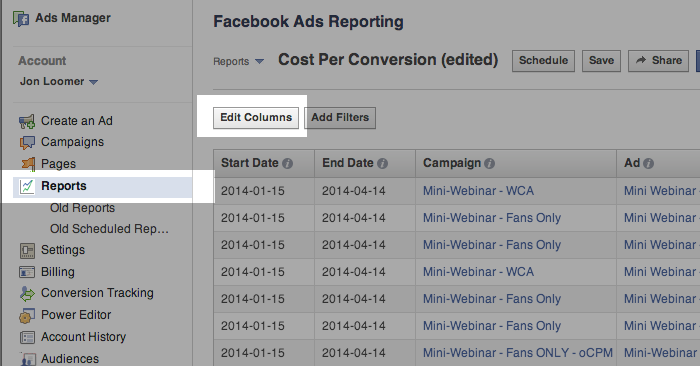Open the Reports dropdown beside report title
The width and height of the screenshot is (700, 366).
coord(238,62)
